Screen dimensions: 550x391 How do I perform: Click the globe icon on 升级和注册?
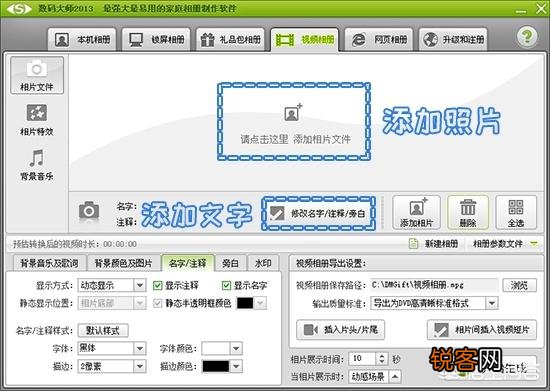pyautogui.click(x=430, y=40)
